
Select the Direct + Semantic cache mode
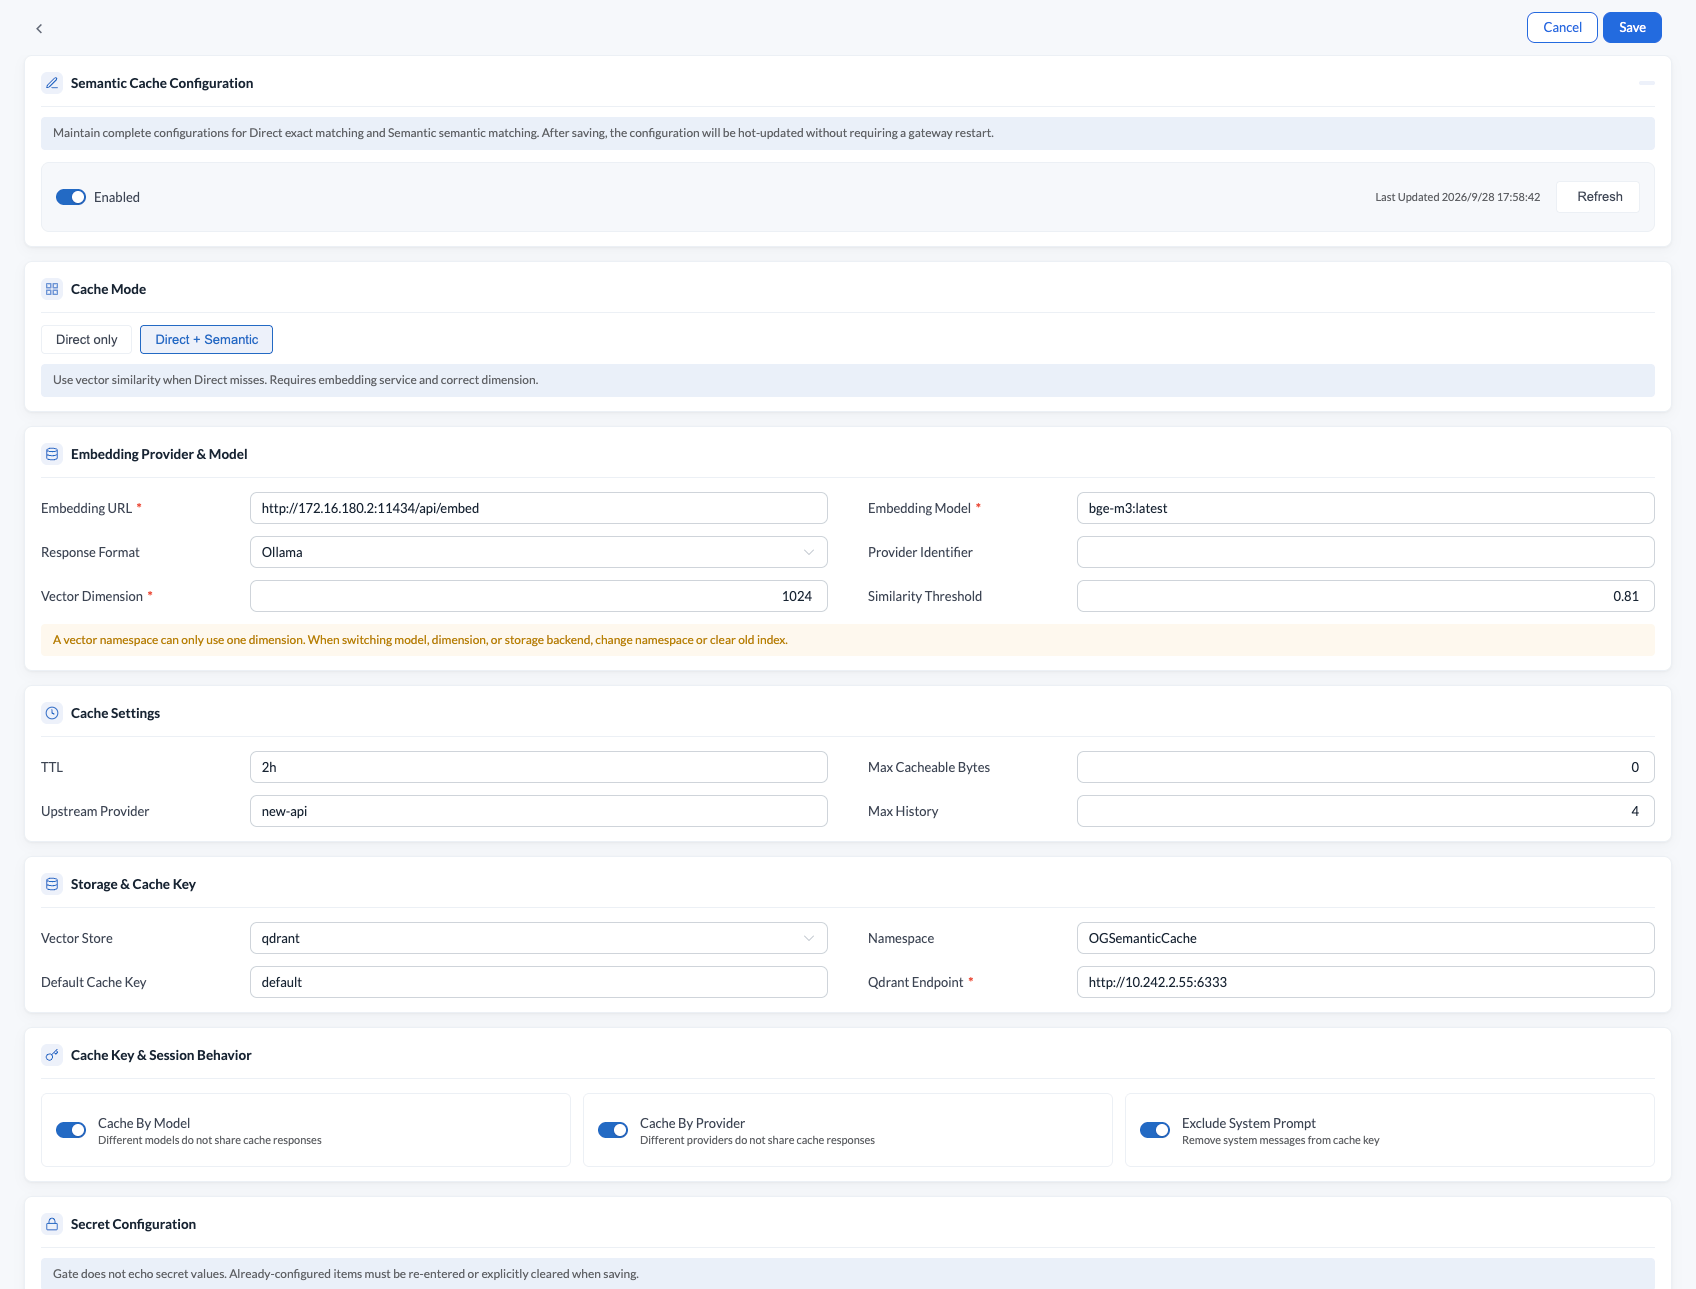coord(206,340)
